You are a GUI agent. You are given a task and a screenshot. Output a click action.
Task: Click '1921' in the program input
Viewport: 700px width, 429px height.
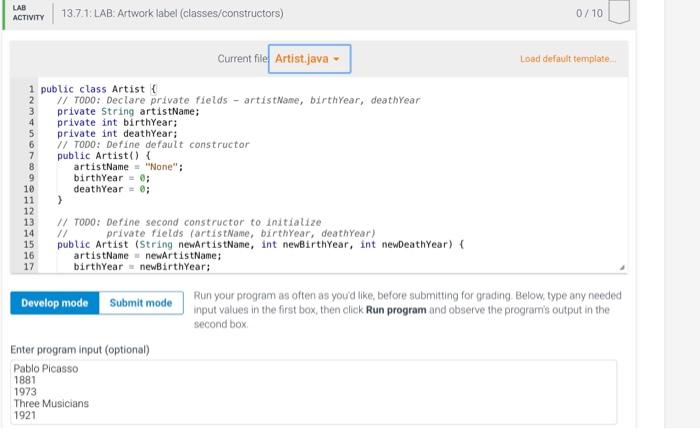(x=25, y=415)
